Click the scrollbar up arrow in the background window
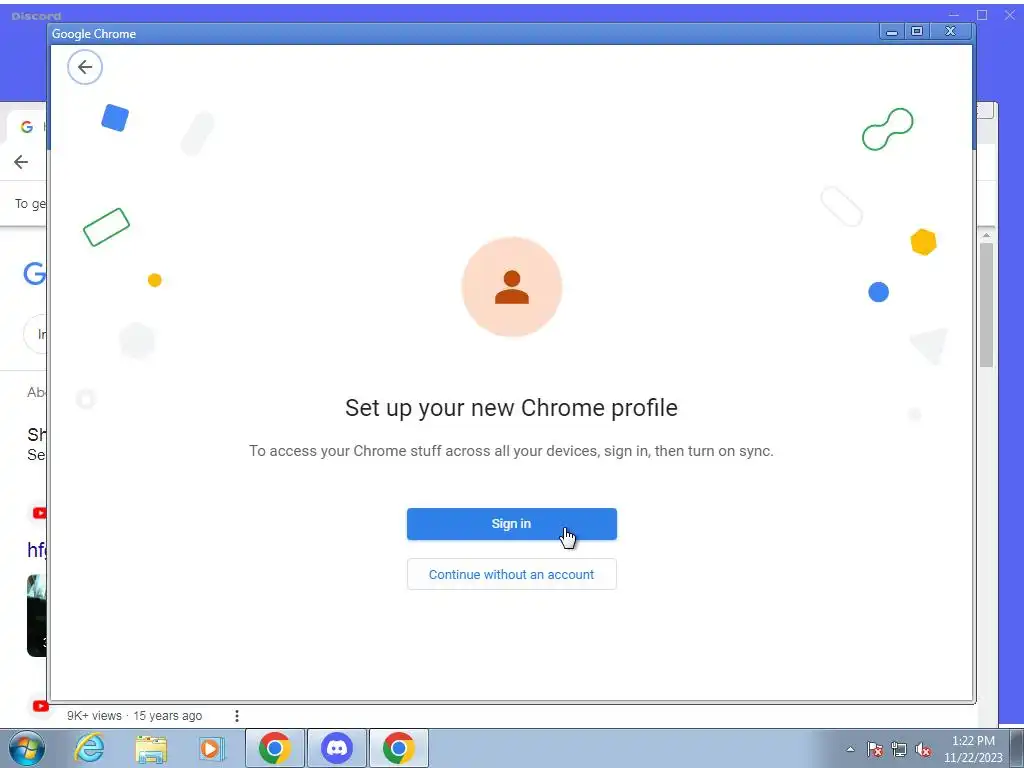Image resolution: width=1024 pixels, height=768 pixels. (x=986, y=235)
